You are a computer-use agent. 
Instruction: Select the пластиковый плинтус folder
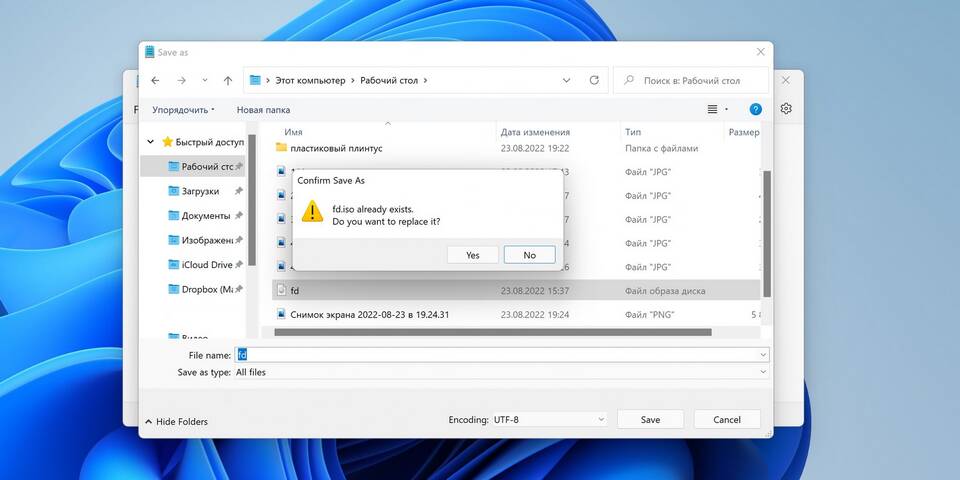pos(336,148)
